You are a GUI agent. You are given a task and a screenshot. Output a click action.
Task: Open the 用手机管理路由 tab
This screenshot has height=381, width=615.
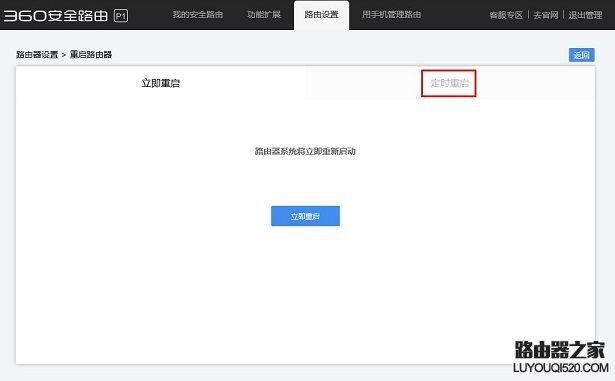tap(391, 15)
